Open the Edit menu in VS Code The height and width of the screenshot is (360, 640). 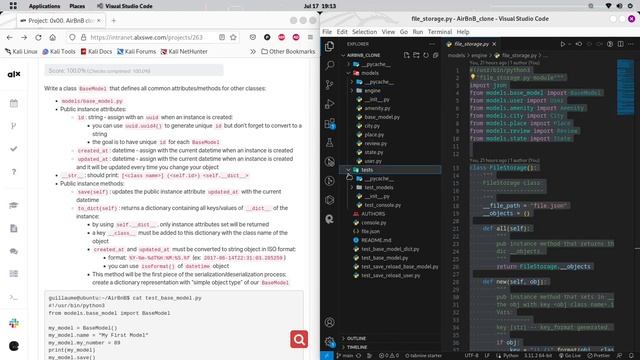pyautogui.click(x=342, y=32)
